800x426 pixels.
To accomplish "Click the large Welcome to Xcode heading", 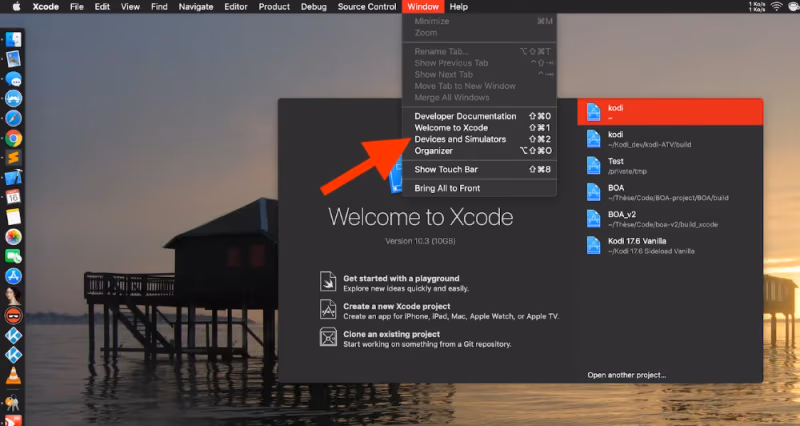I will [420, 217].
